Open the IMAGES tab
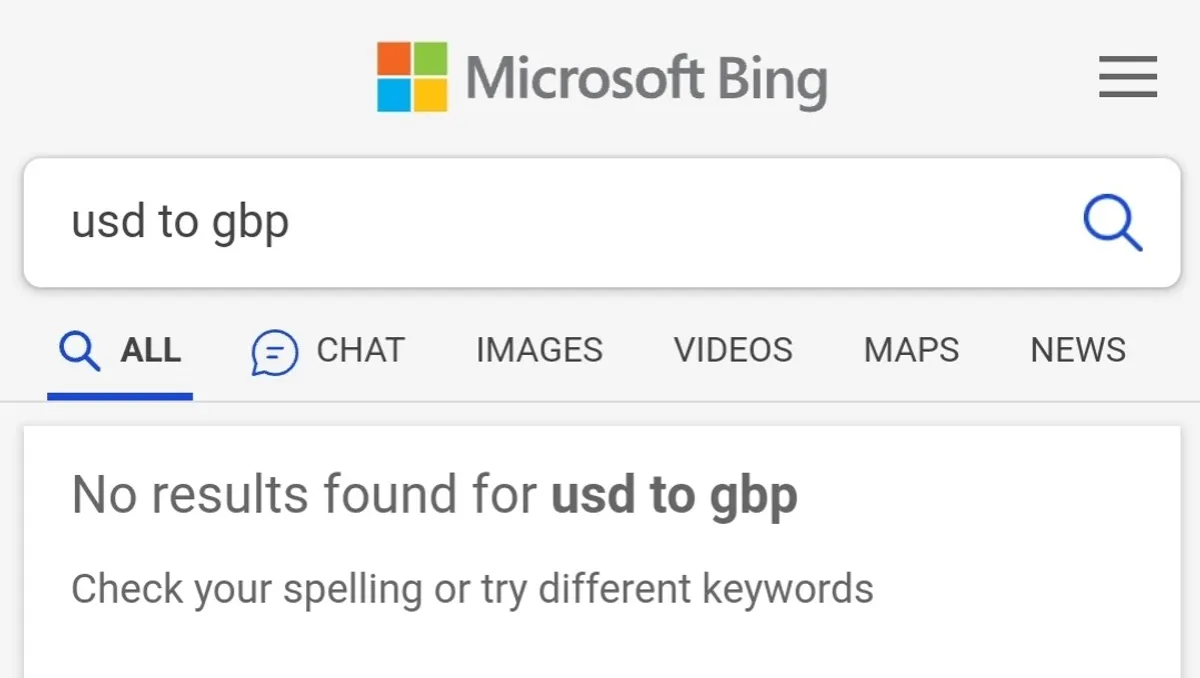 (x=539, y=351)
